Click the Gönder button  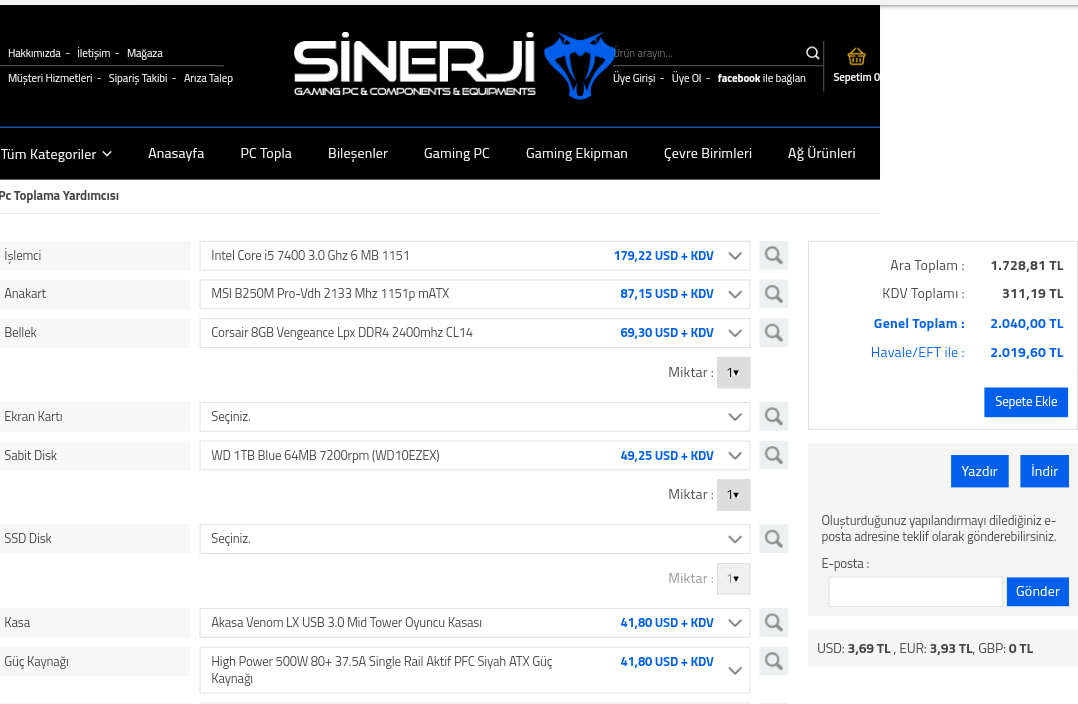click(x=1037, y=591)
